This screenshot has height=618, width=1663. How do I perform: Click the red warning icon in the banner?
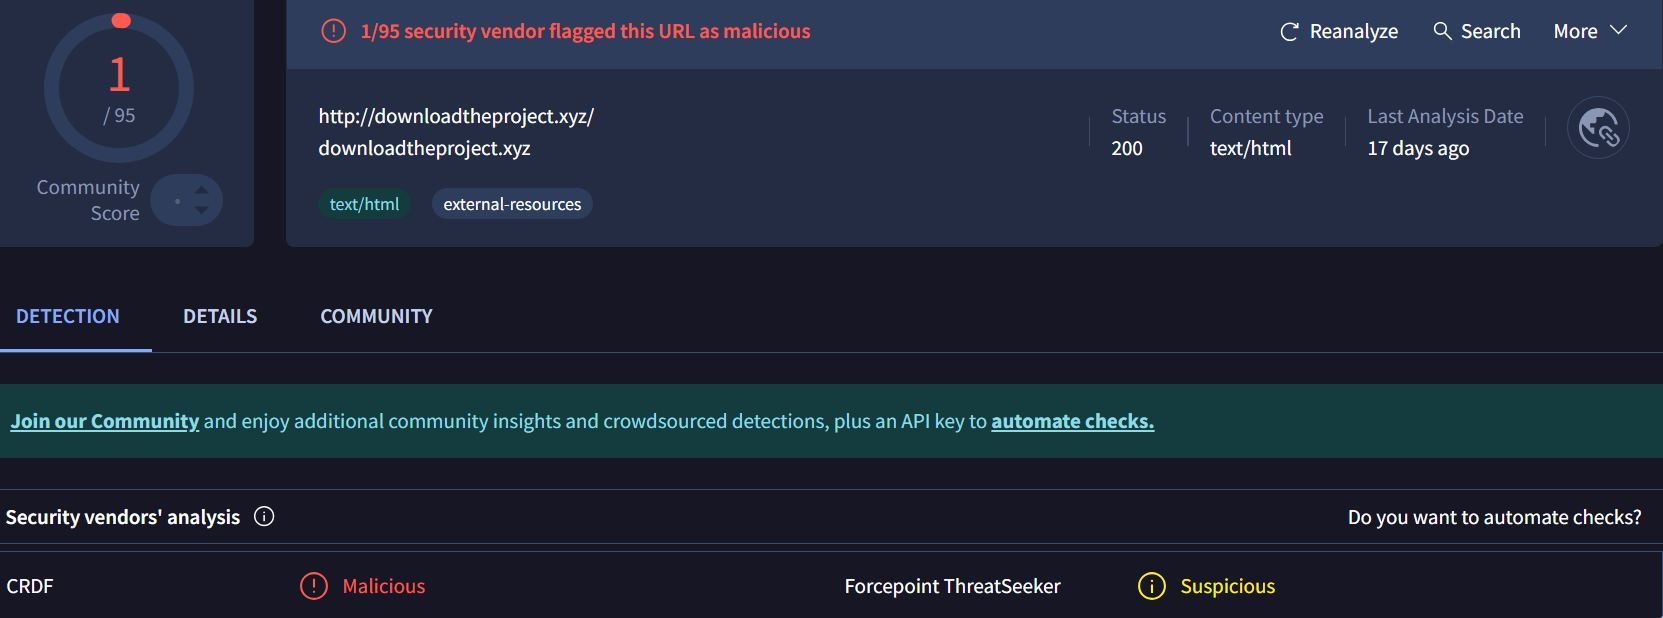(333, 31)
